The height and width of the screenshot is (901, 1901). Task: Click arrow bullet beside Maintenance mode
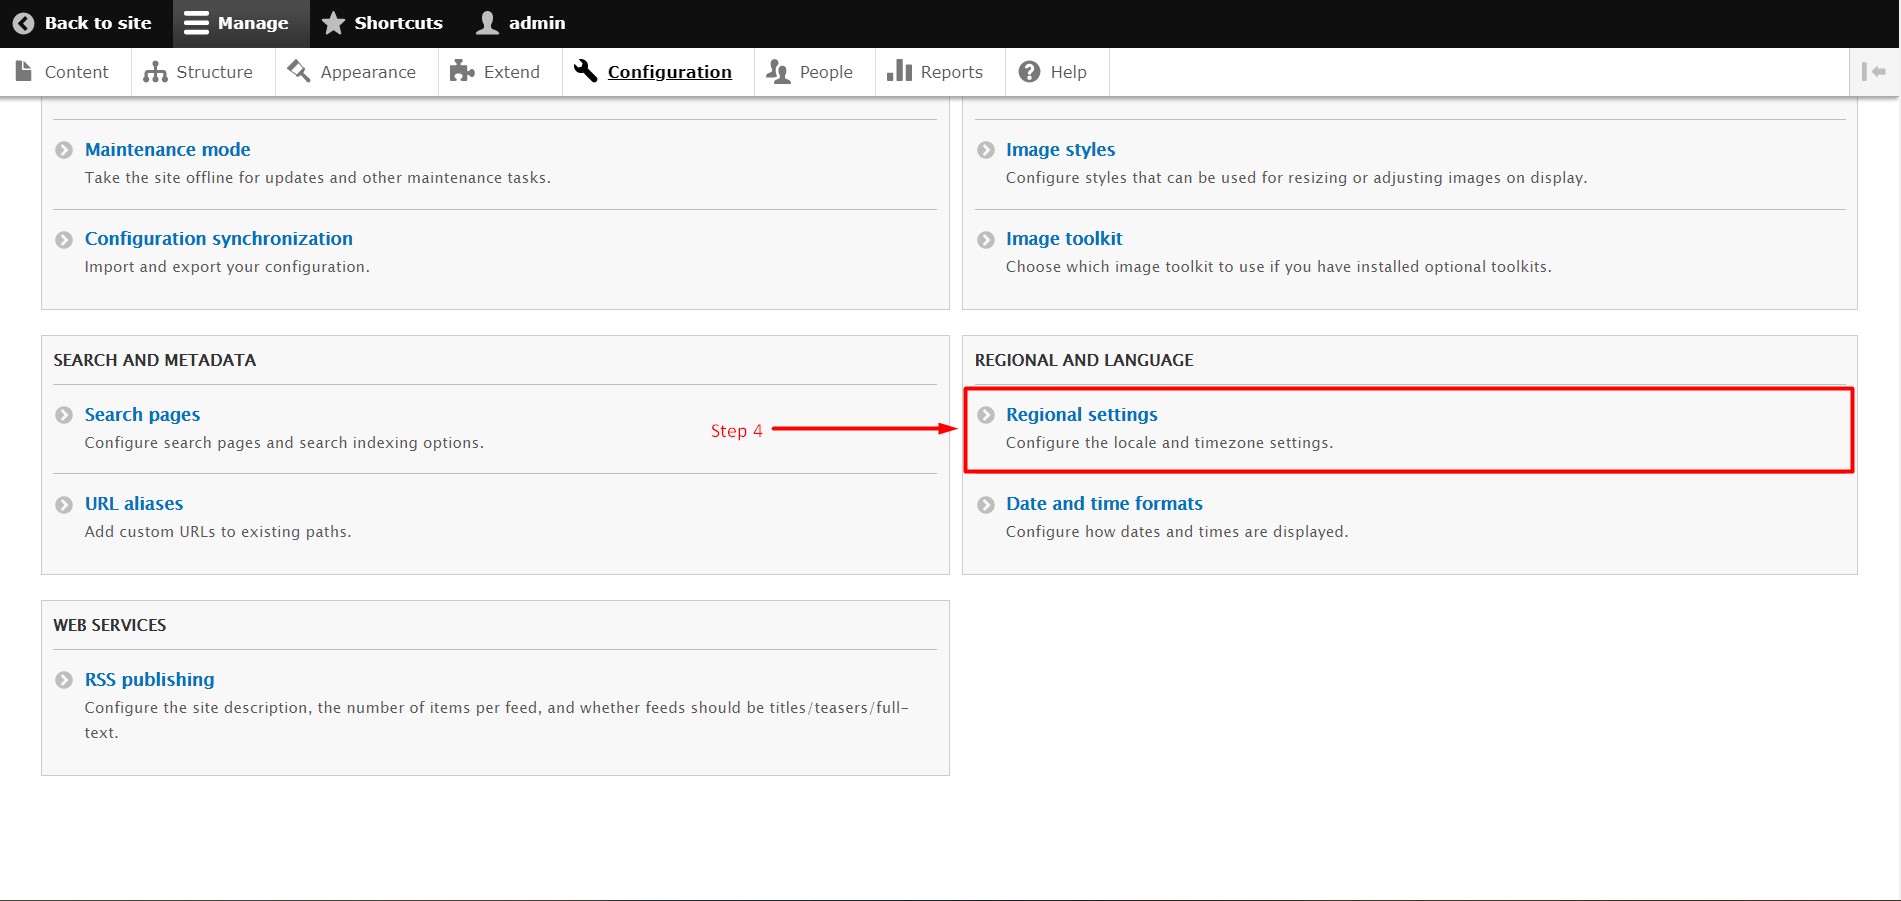click(x=64, y=150)
